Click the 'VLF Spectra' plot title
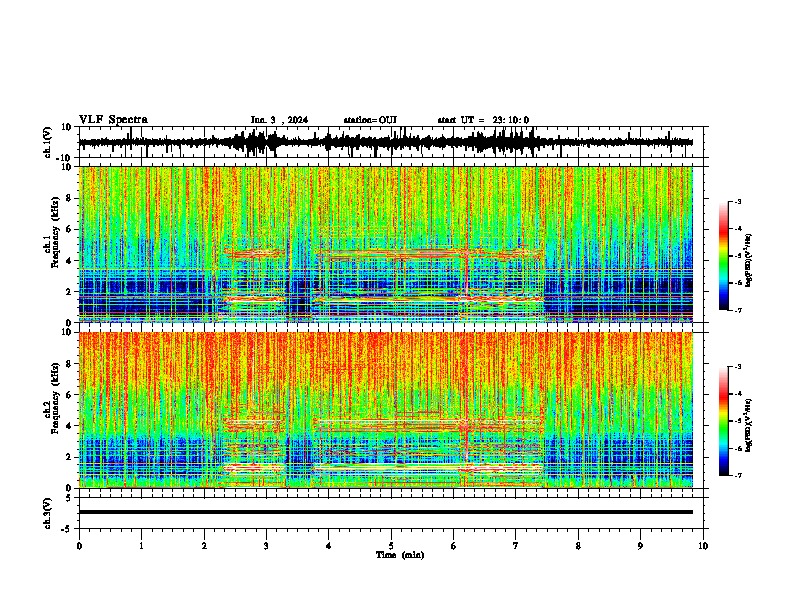Viewport: 792px width, 612px height. 113,120
